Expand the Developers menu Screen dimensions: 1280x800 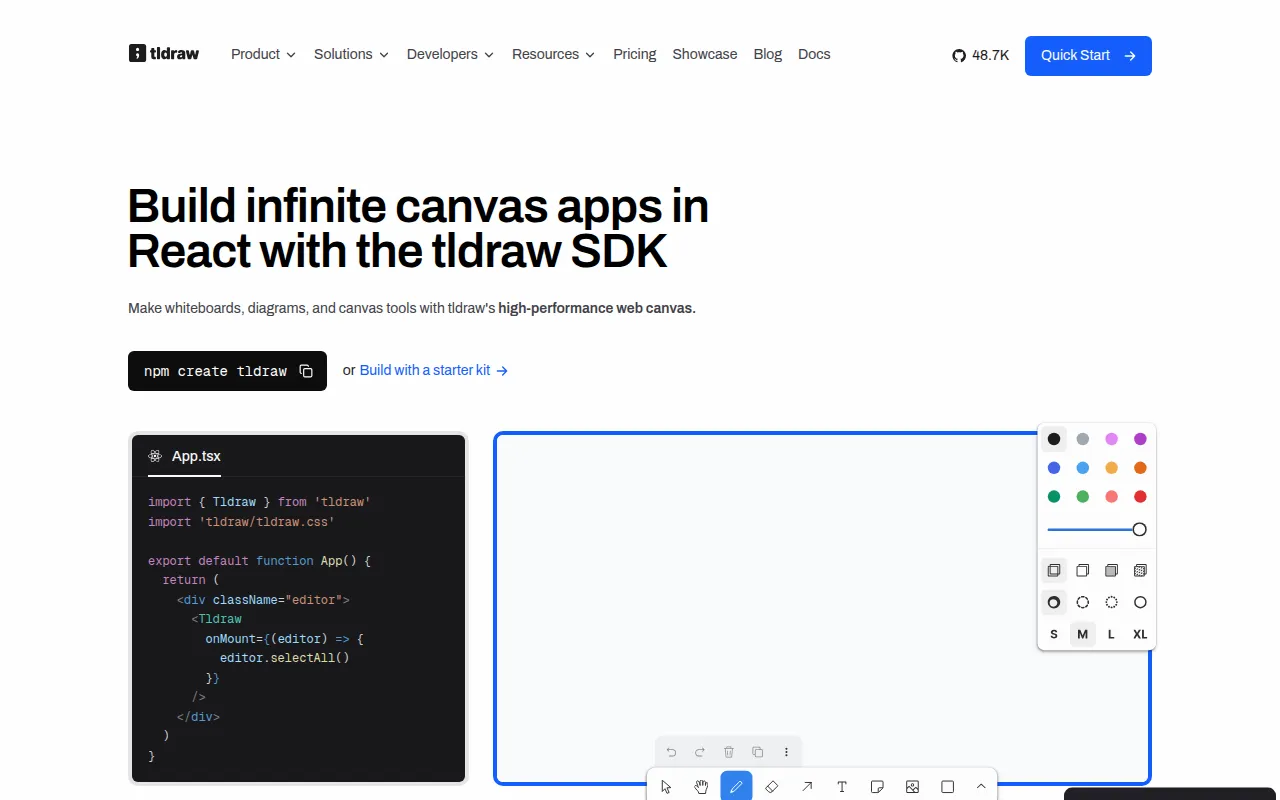pyautogui.click(x=450, y=54)
